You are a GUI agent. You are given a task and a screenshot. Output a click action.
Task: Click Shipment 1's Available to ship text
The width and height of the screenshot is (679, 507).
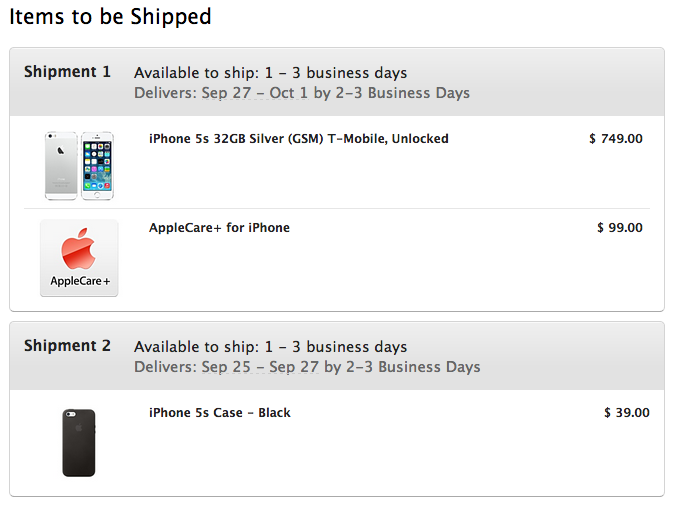click(x=270, y=73)
